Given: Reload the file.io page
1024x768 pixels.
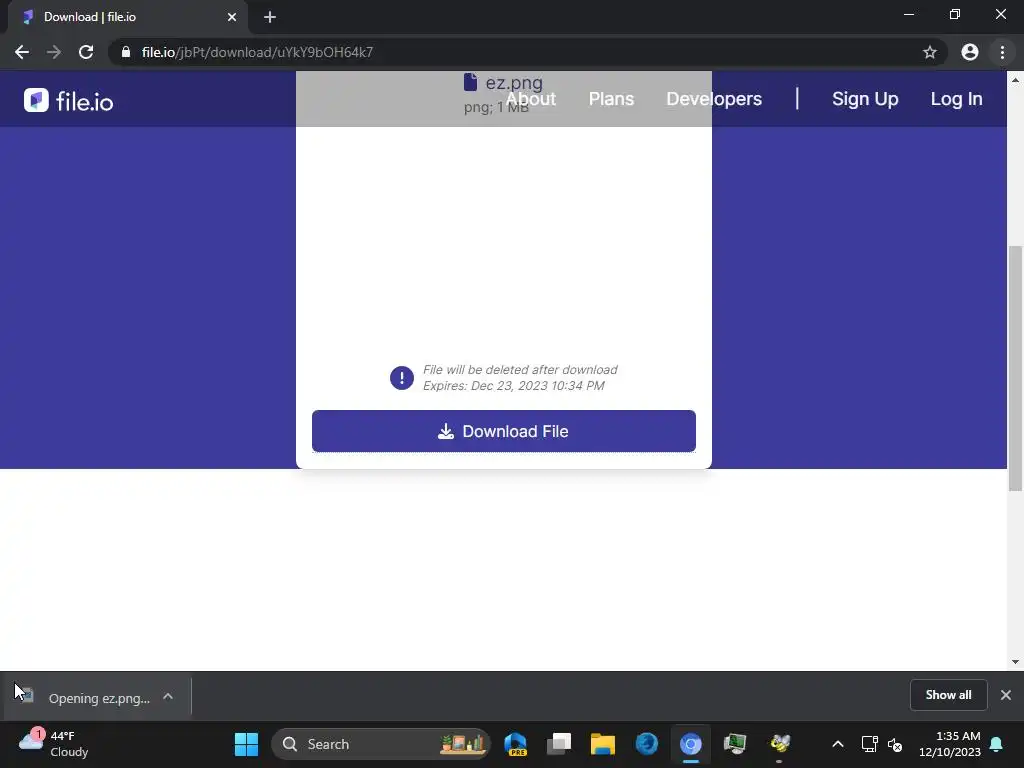Looking at the screenshot, I should [x=86, y=52].
